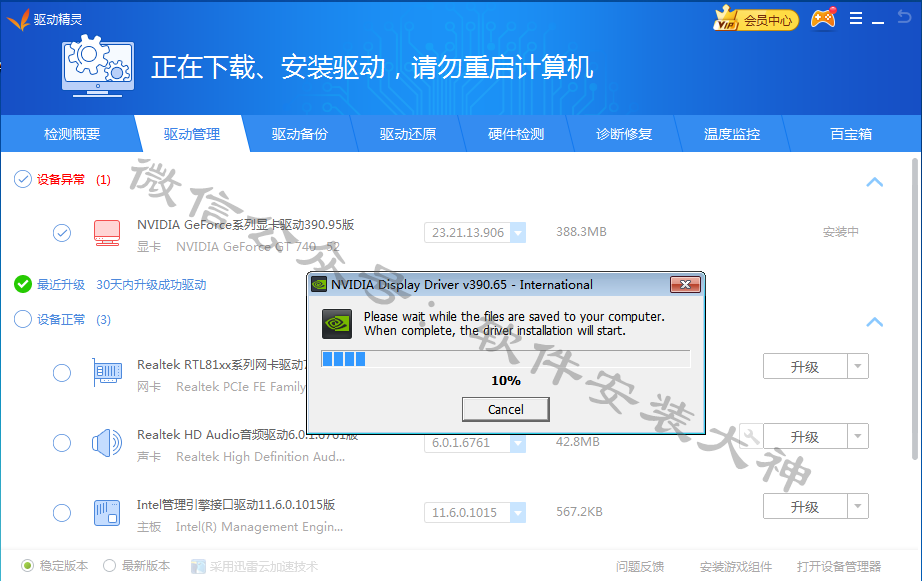This screenshot has height=581, width=922.
Task: Collapse the 设备异常 section chevron
Action: tap(874, 182)
